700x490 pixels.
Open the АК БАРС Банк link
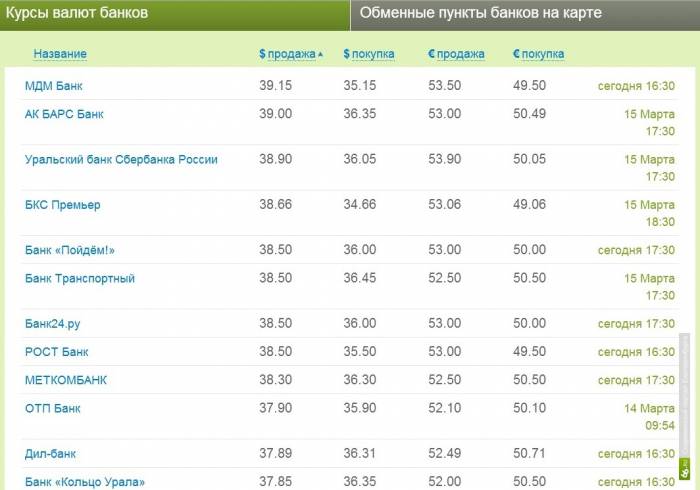(64, 114)
